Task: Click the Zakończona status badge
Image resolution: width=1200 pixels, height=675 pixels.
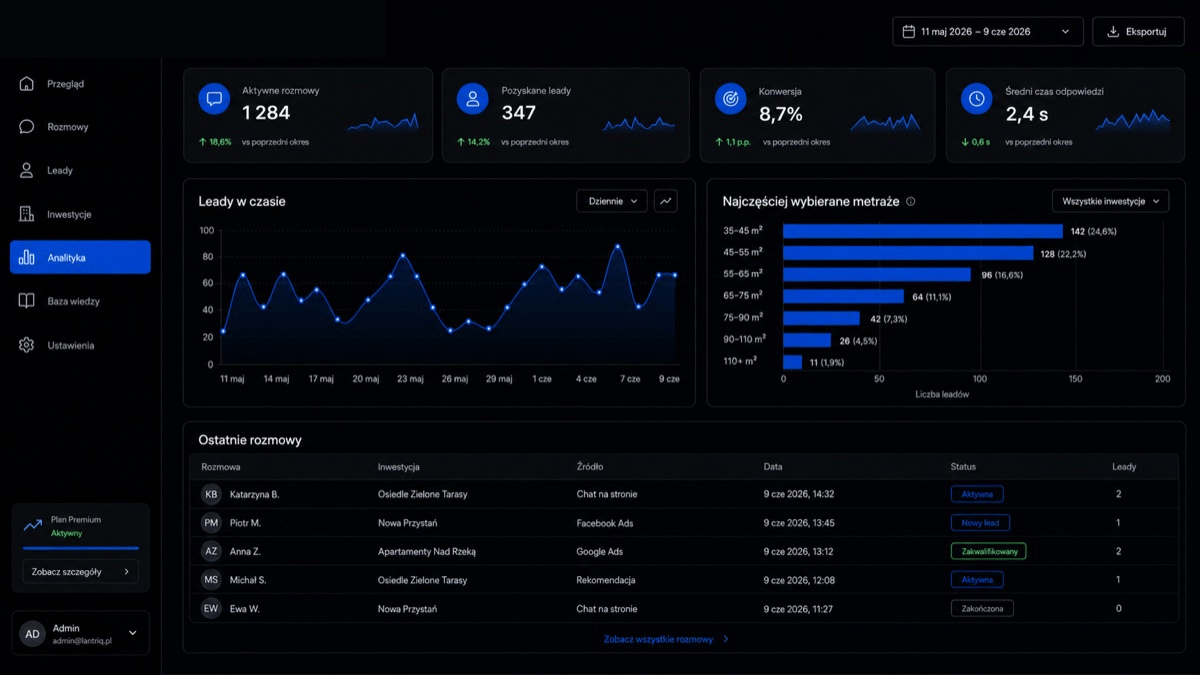Action: [982, 608]
